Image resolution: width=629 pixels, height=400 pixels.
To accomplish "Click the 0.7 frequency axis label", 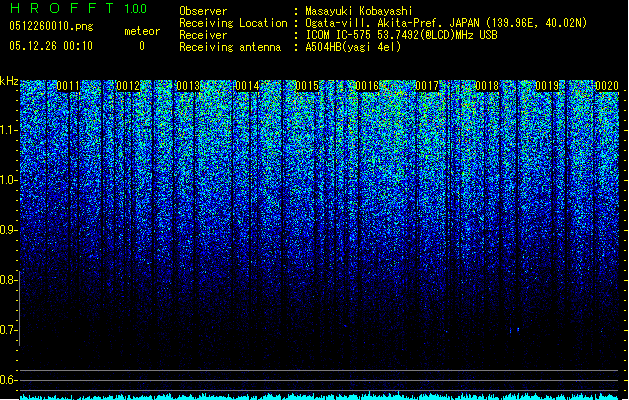I will [x=8, y=330].
